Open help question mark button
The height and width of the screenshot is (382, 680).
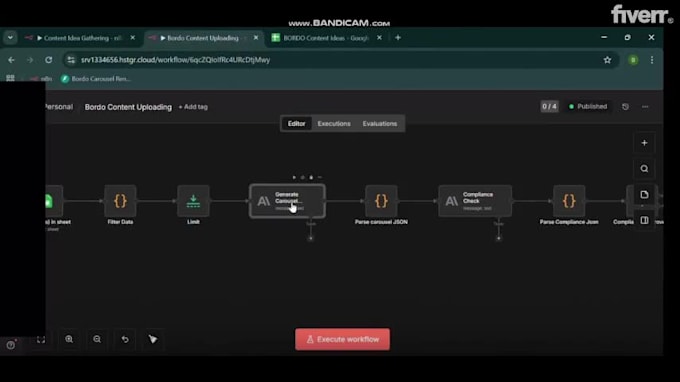(x=11, y=345)
